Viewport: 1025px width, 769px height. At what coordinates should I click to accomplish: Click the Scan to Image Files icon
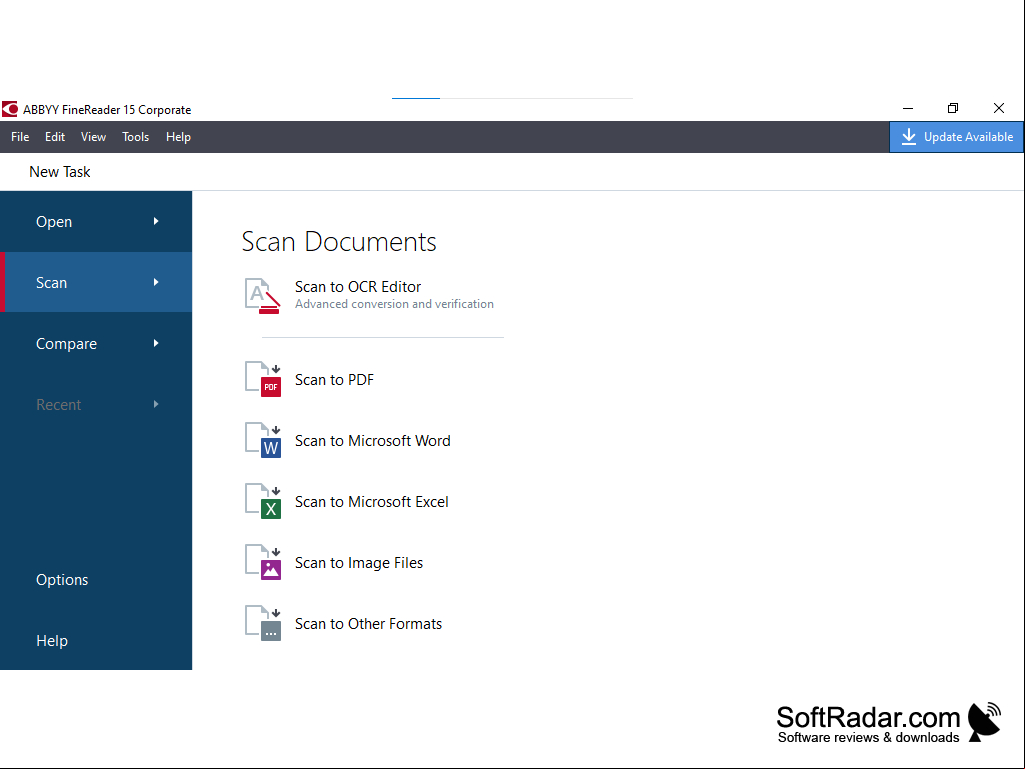tap(263, 562)
